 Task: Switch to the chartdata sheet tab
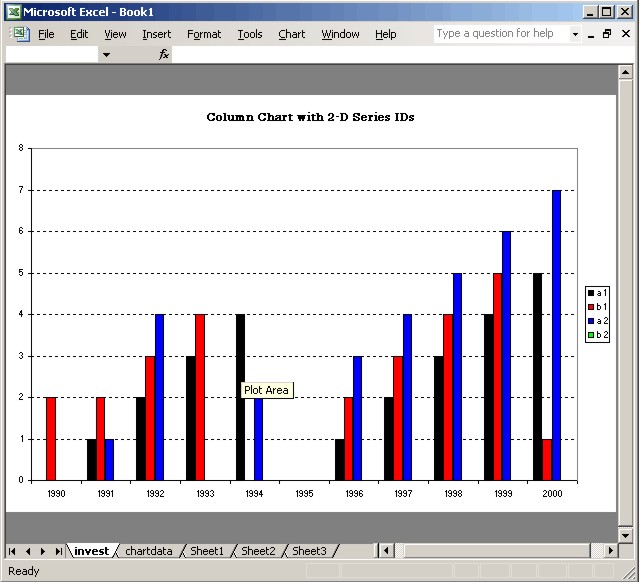(x=148, y=551)
